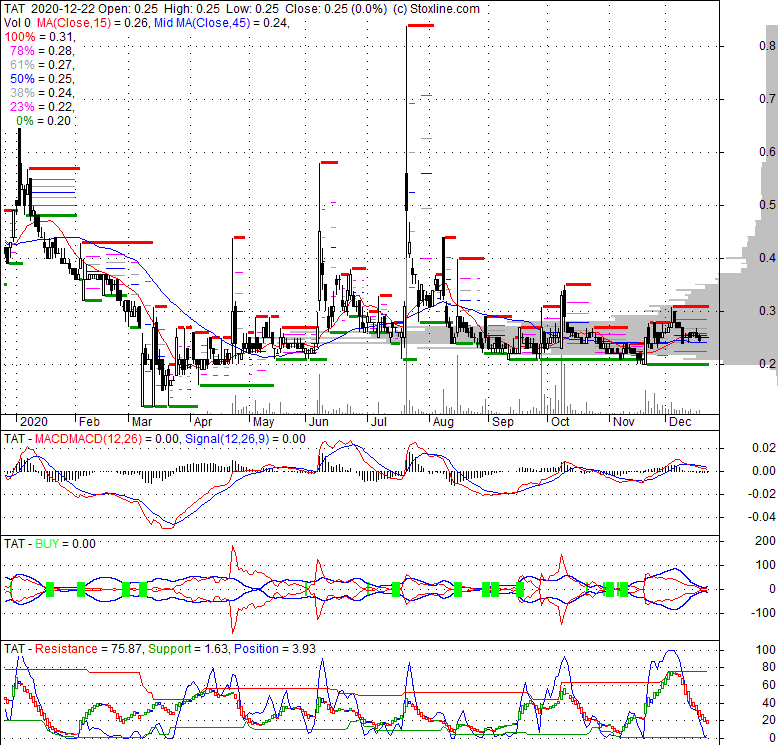Click the 100% = 0.31 Fibonacci level
This screenshot has width=780, height=745.
click(x=39, y=37)
